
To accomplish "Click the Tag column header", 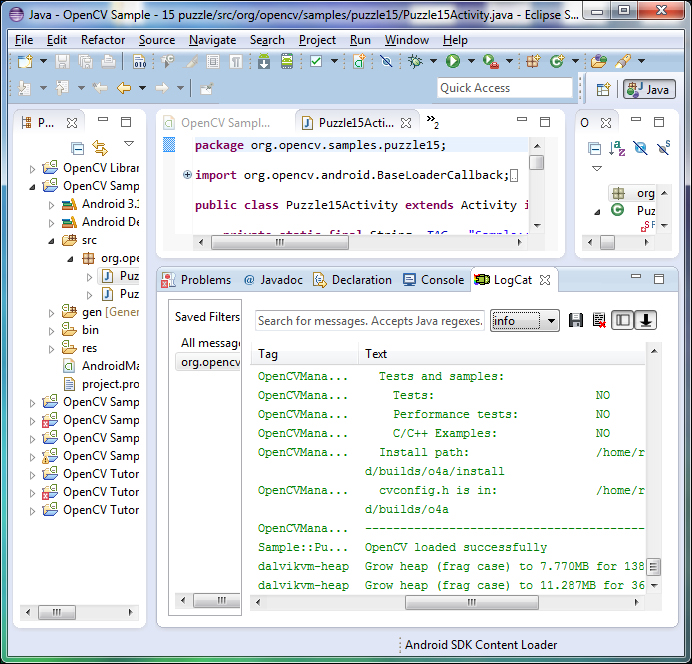I will (x=304, y=354).
